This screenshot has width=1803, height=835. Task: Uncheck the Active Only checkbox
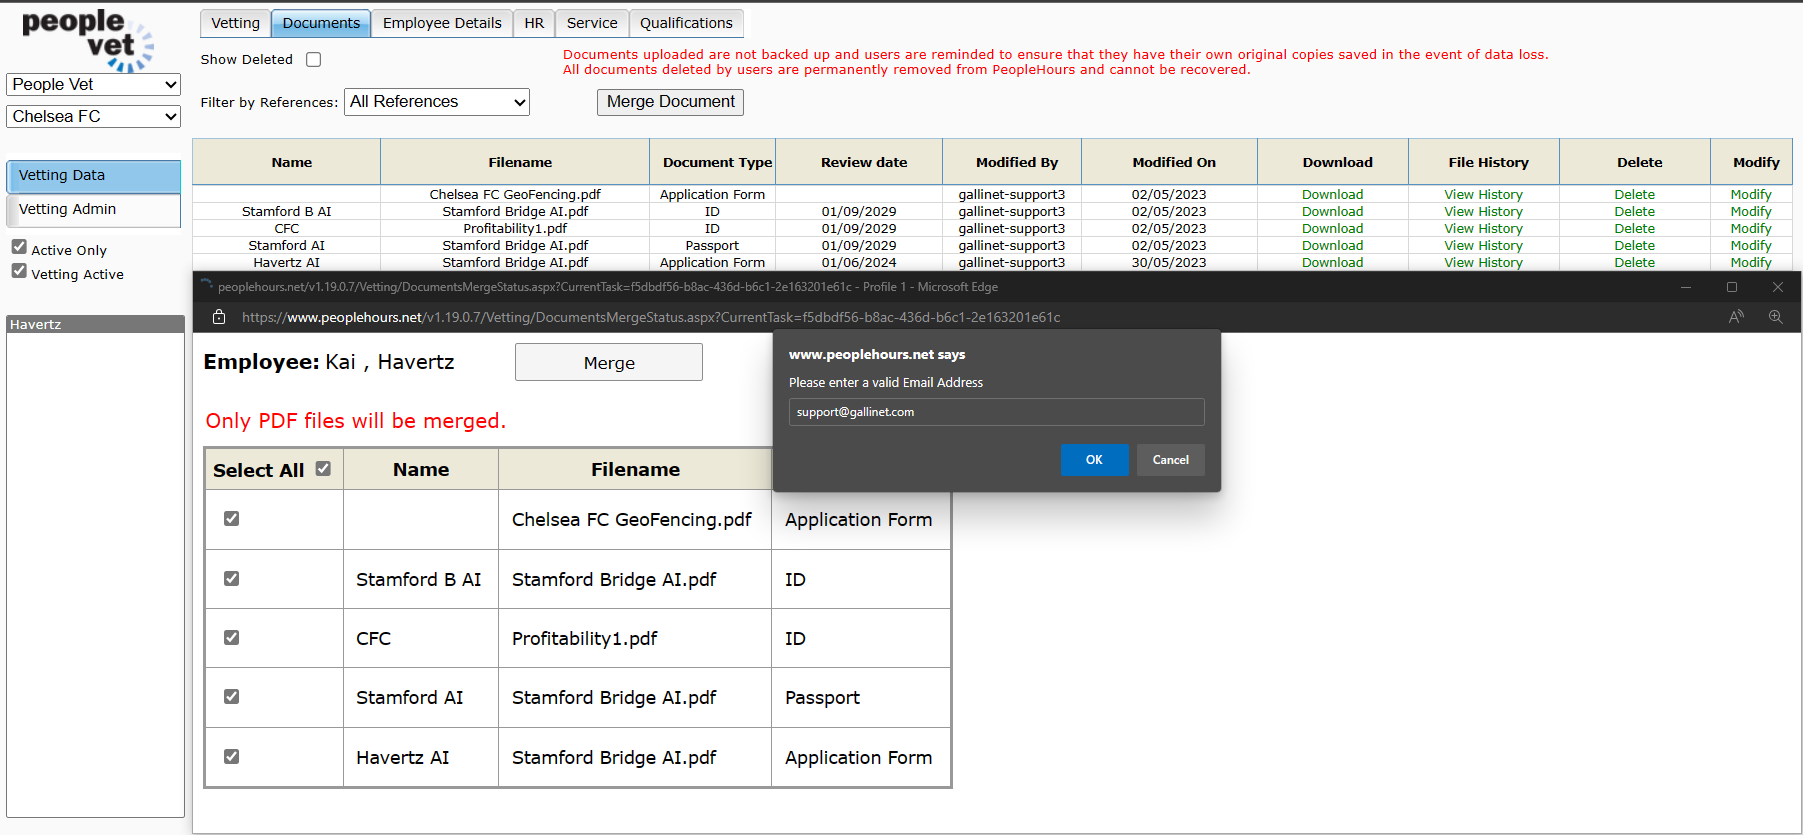[x=19, y=247]
